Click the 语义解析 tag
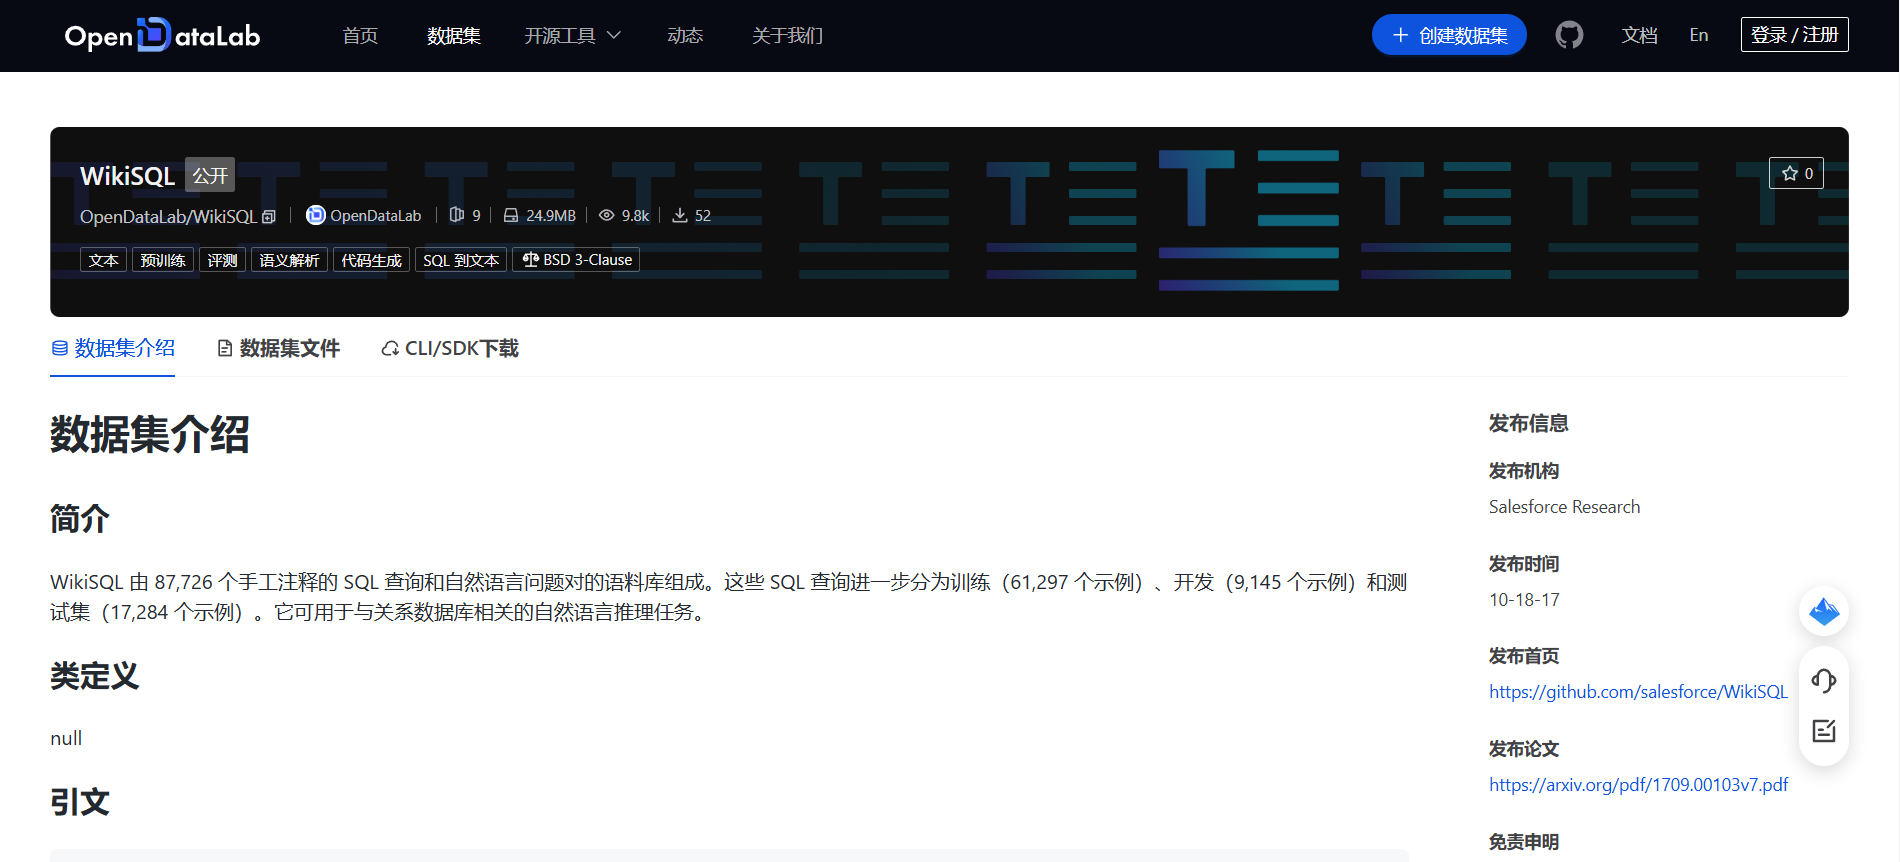This screenshot has width=1900, height=862. 289,260
